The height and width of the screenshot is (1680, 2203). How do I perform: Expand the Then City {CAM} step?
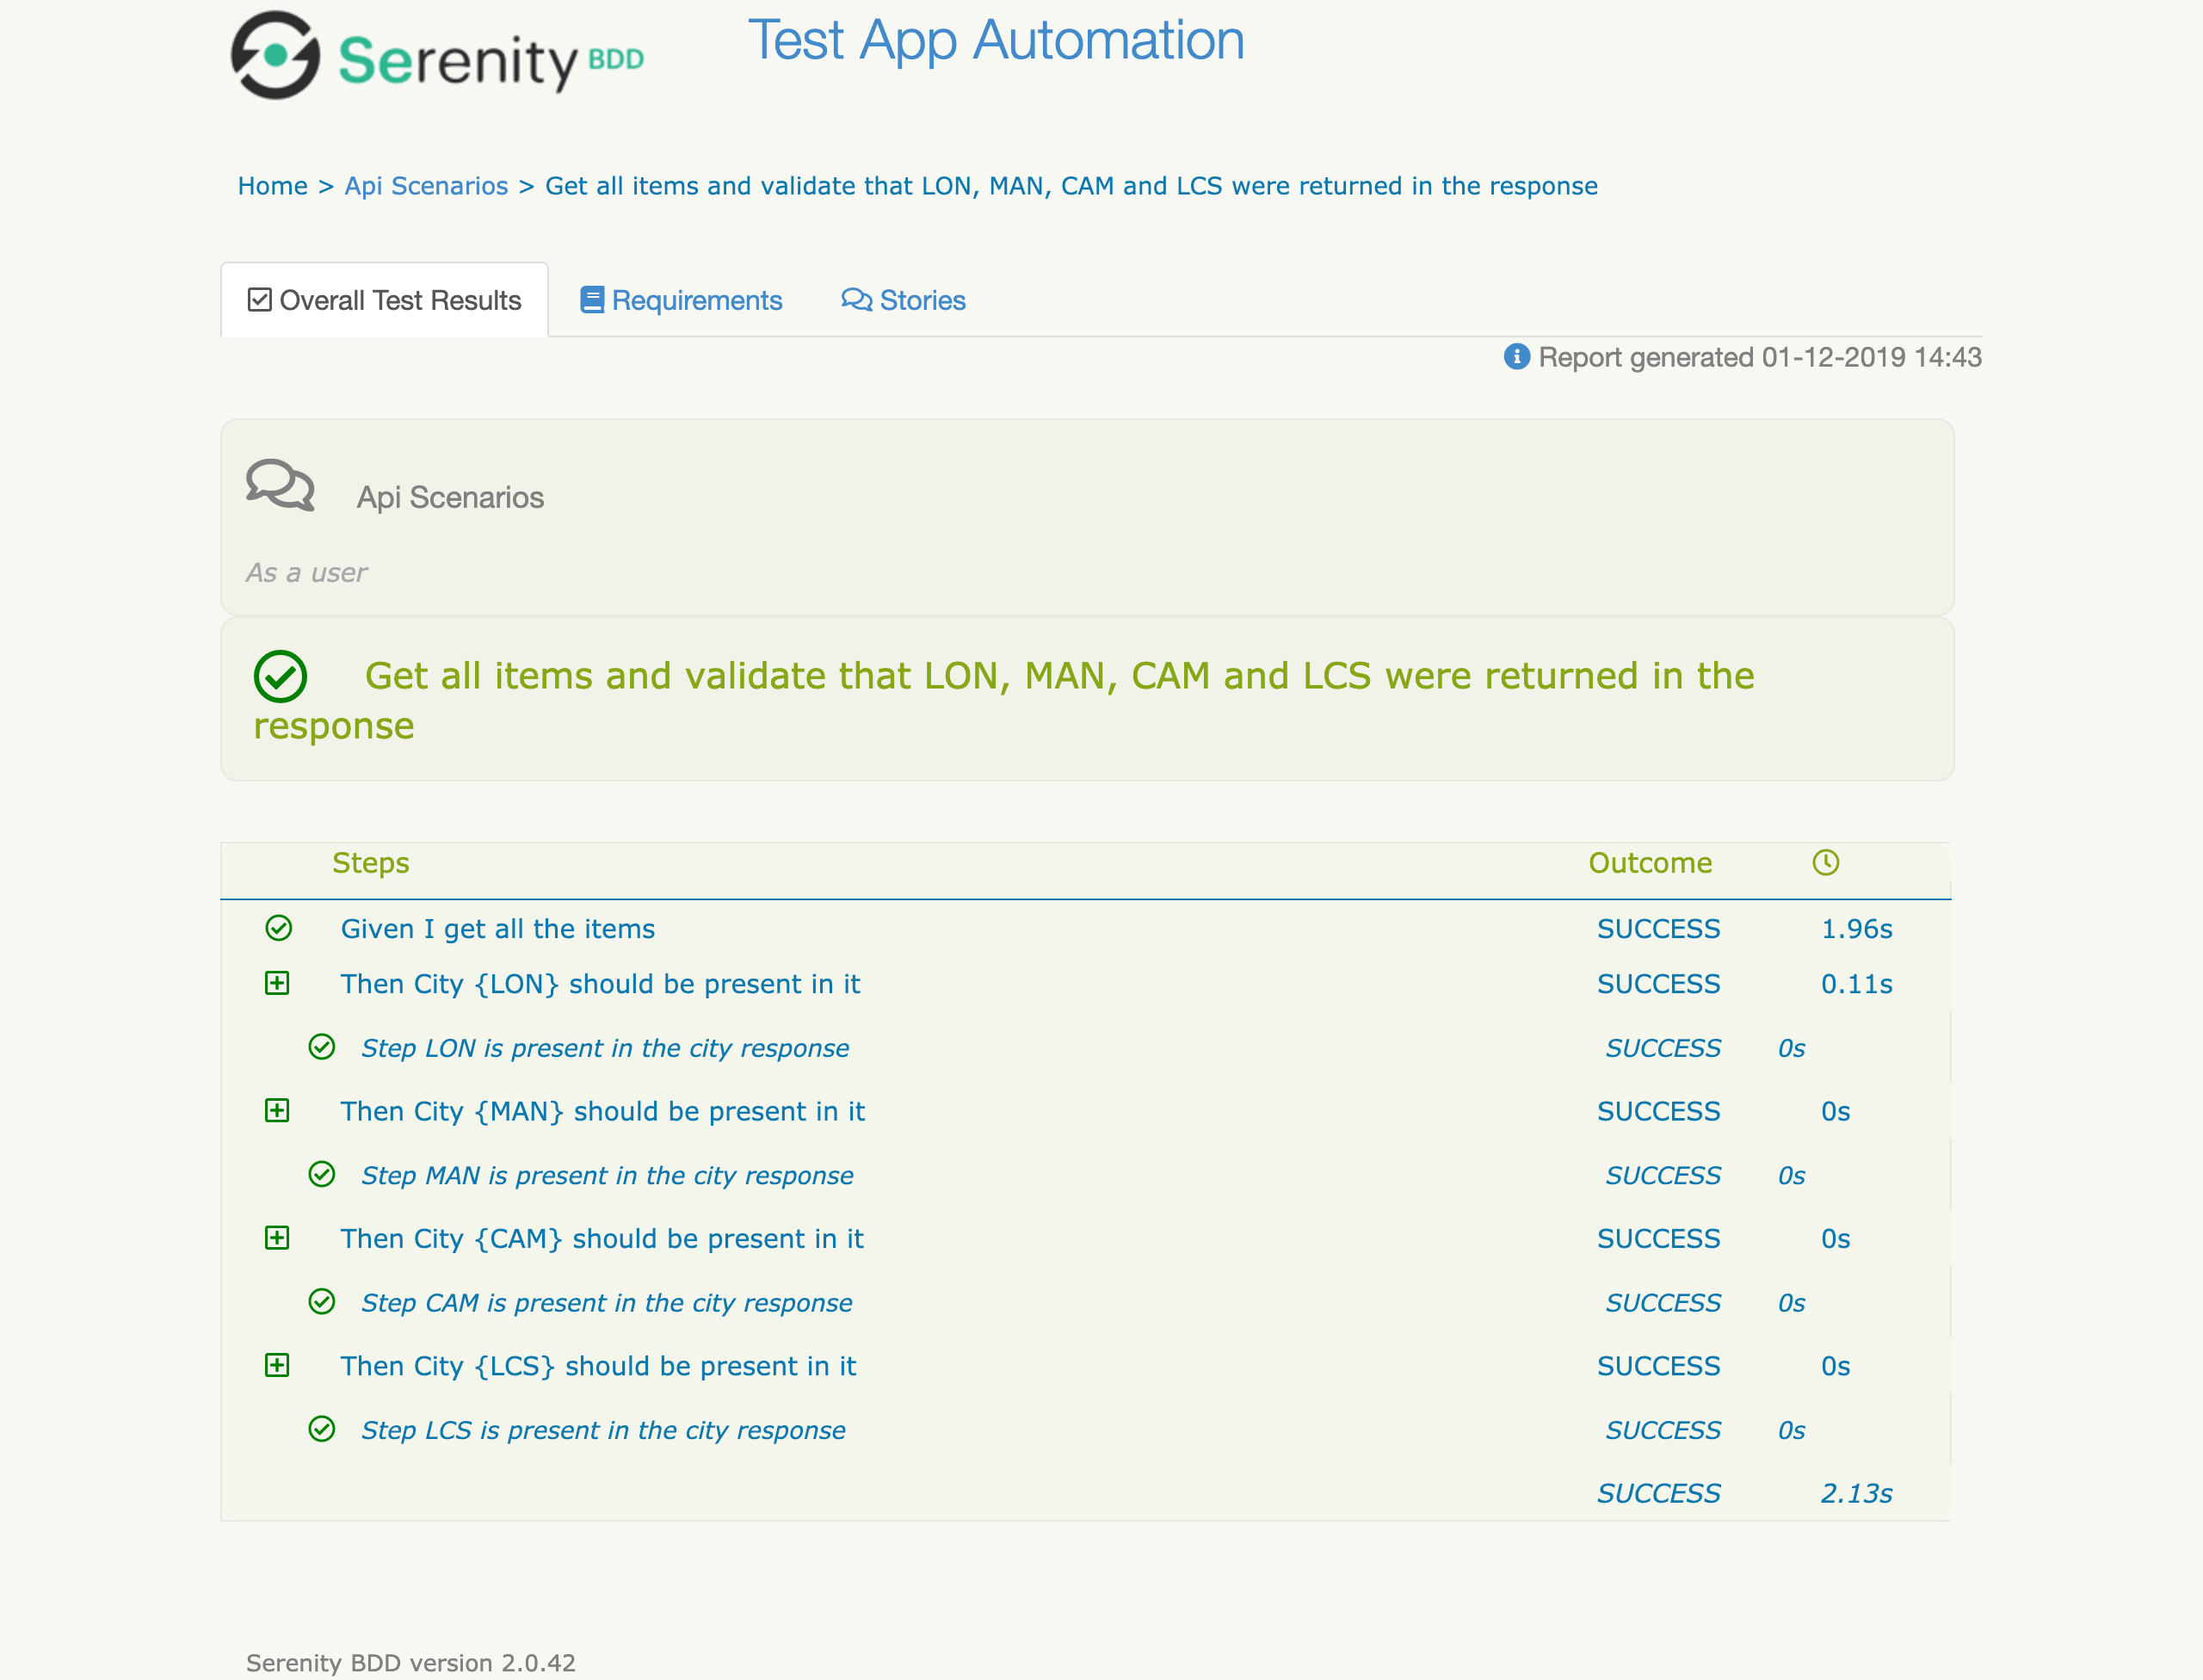pyautogui.click(x=277, y=1238)
